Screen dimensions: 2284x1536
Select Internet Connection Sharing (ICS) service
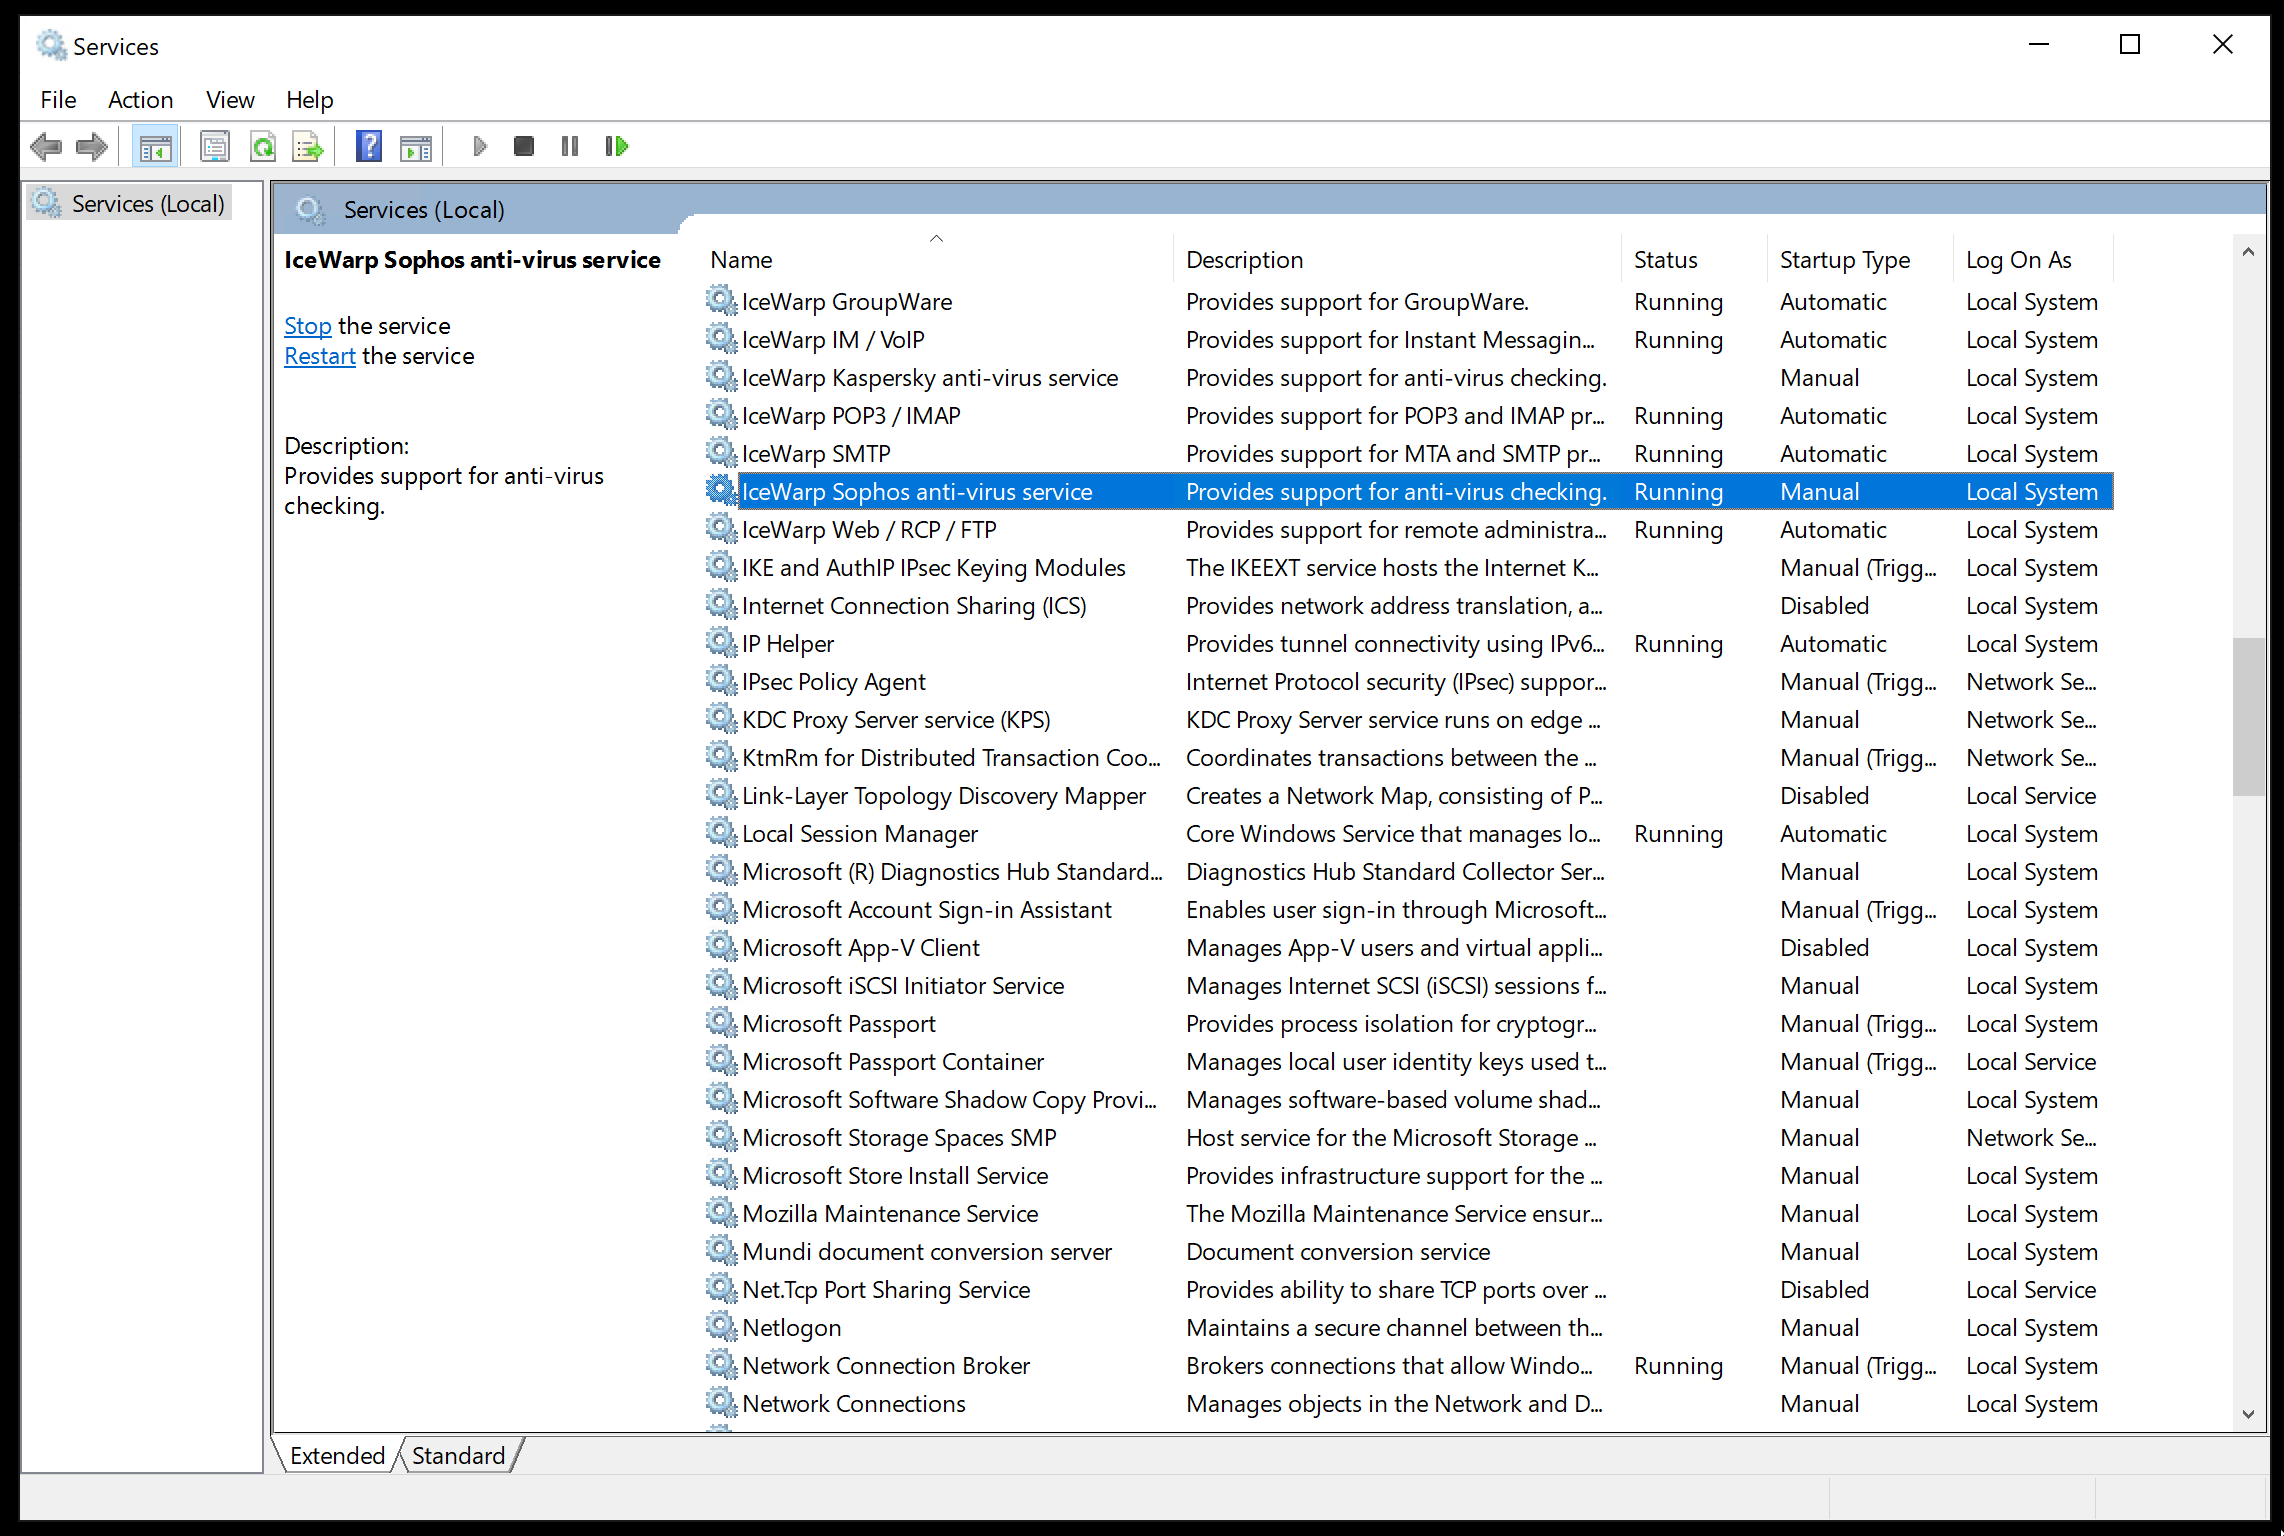pyautogui.click(x=1408, y=606)
